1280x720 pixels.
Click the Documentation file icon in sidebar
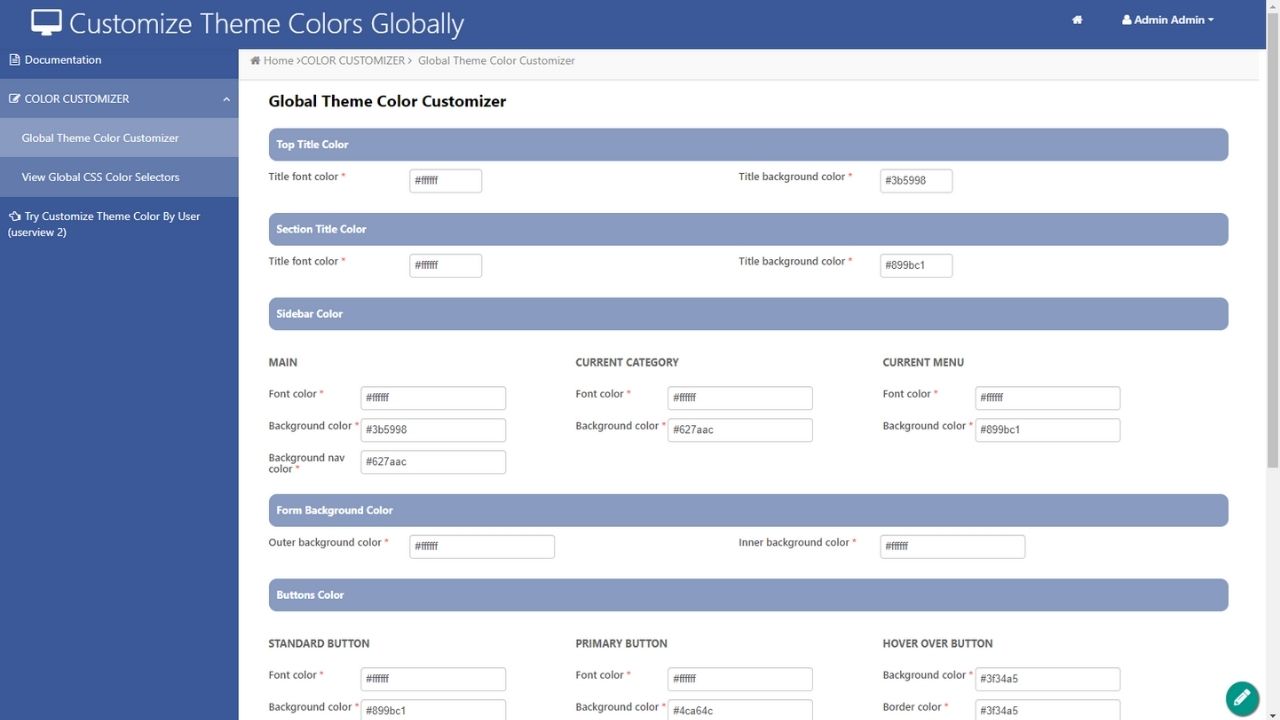[x=14, y=60]
